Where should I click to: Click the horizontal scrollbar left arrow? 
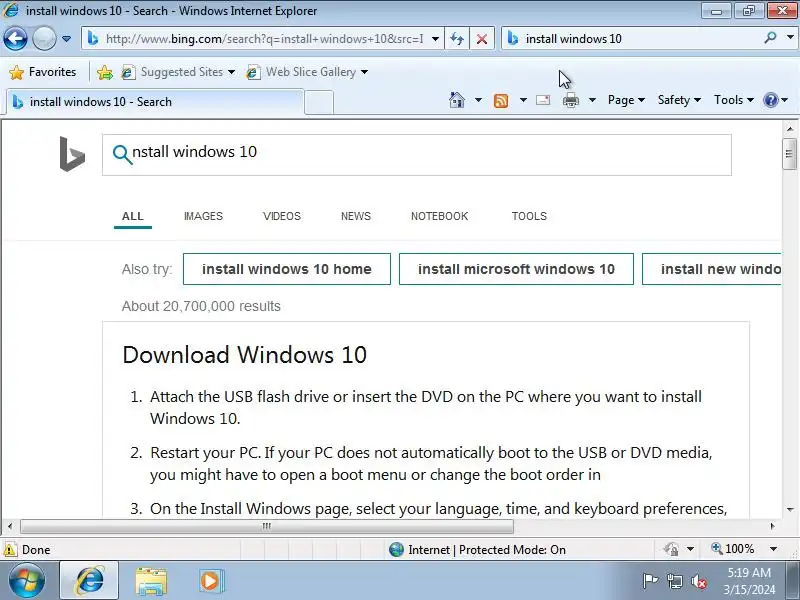(x=10, y=526)
